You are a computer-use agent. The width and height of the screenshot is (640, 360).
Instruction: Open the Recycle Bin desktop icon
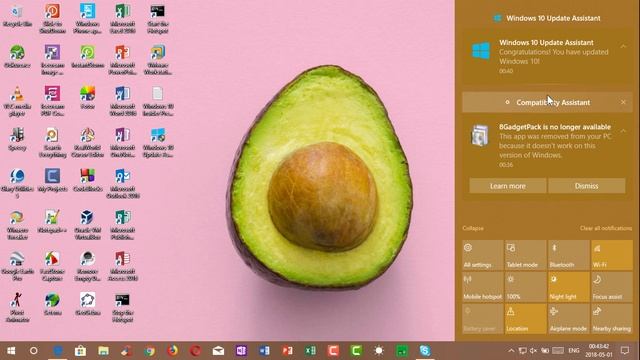17,16
